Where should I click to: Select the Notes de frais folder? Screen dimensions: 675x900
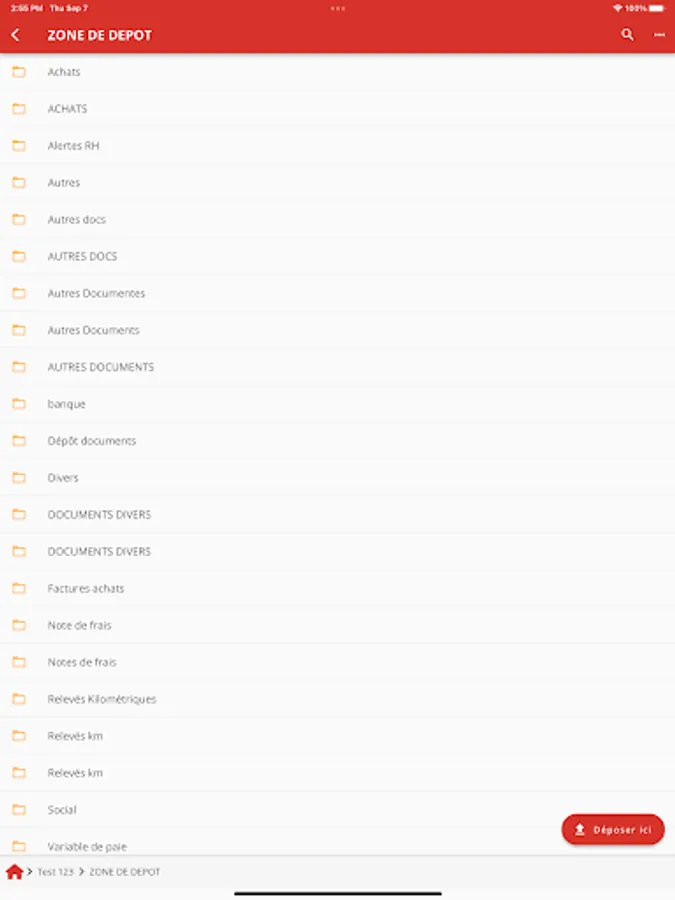tap(338, 662)
